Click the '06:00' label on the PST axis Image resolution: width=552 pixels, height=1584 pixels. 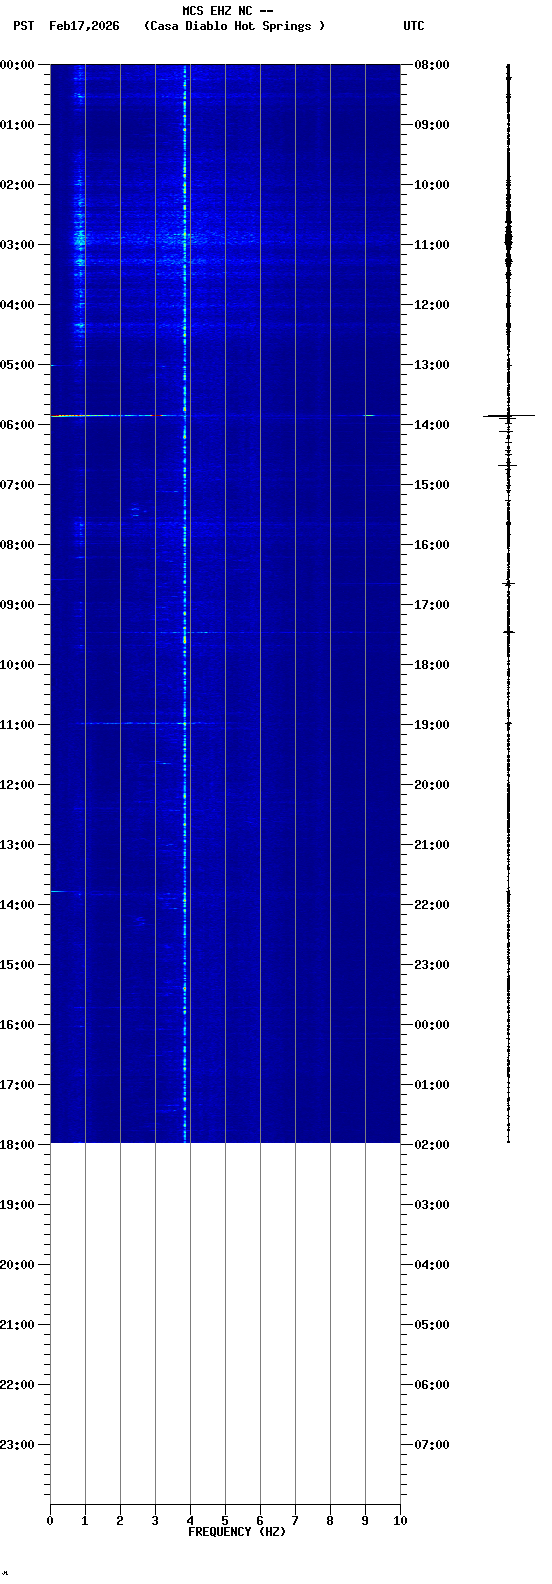click(18, 424)
